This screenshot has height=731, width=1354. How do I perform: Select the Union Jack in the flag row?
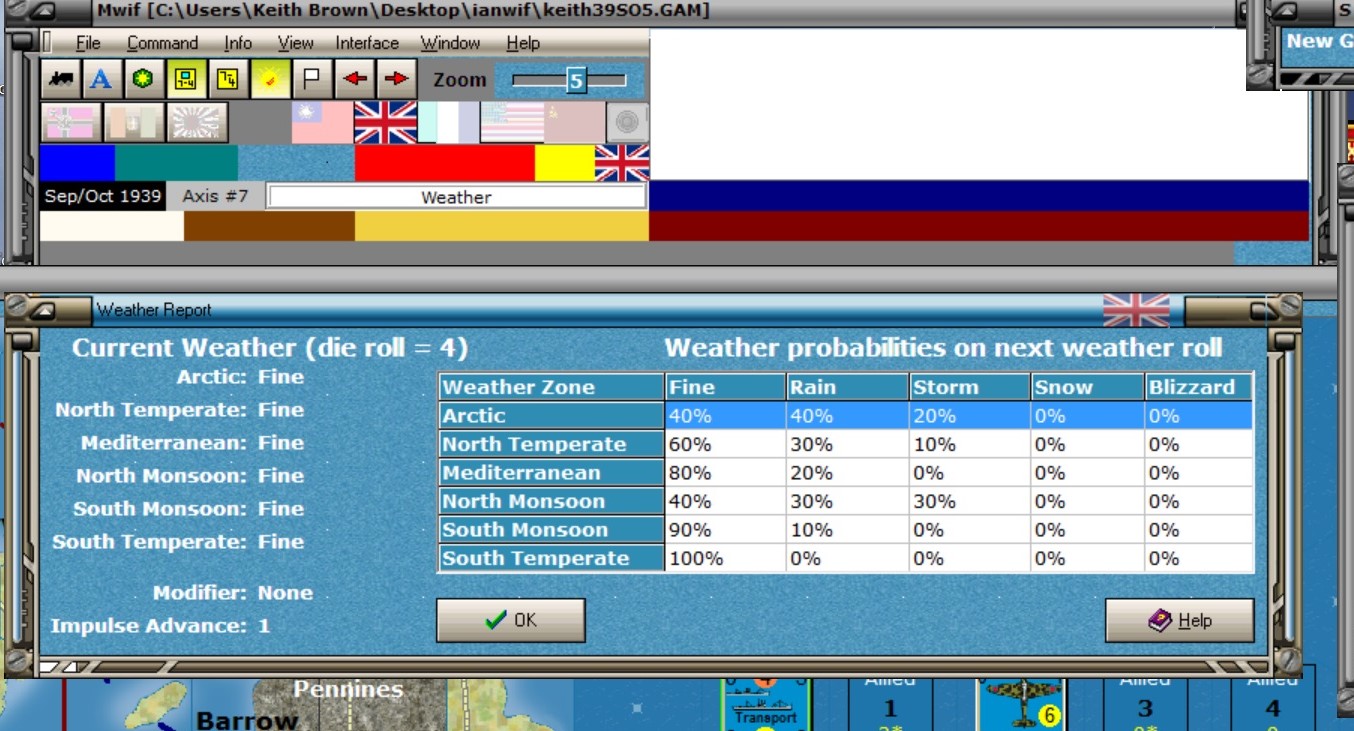coord(385,123)
